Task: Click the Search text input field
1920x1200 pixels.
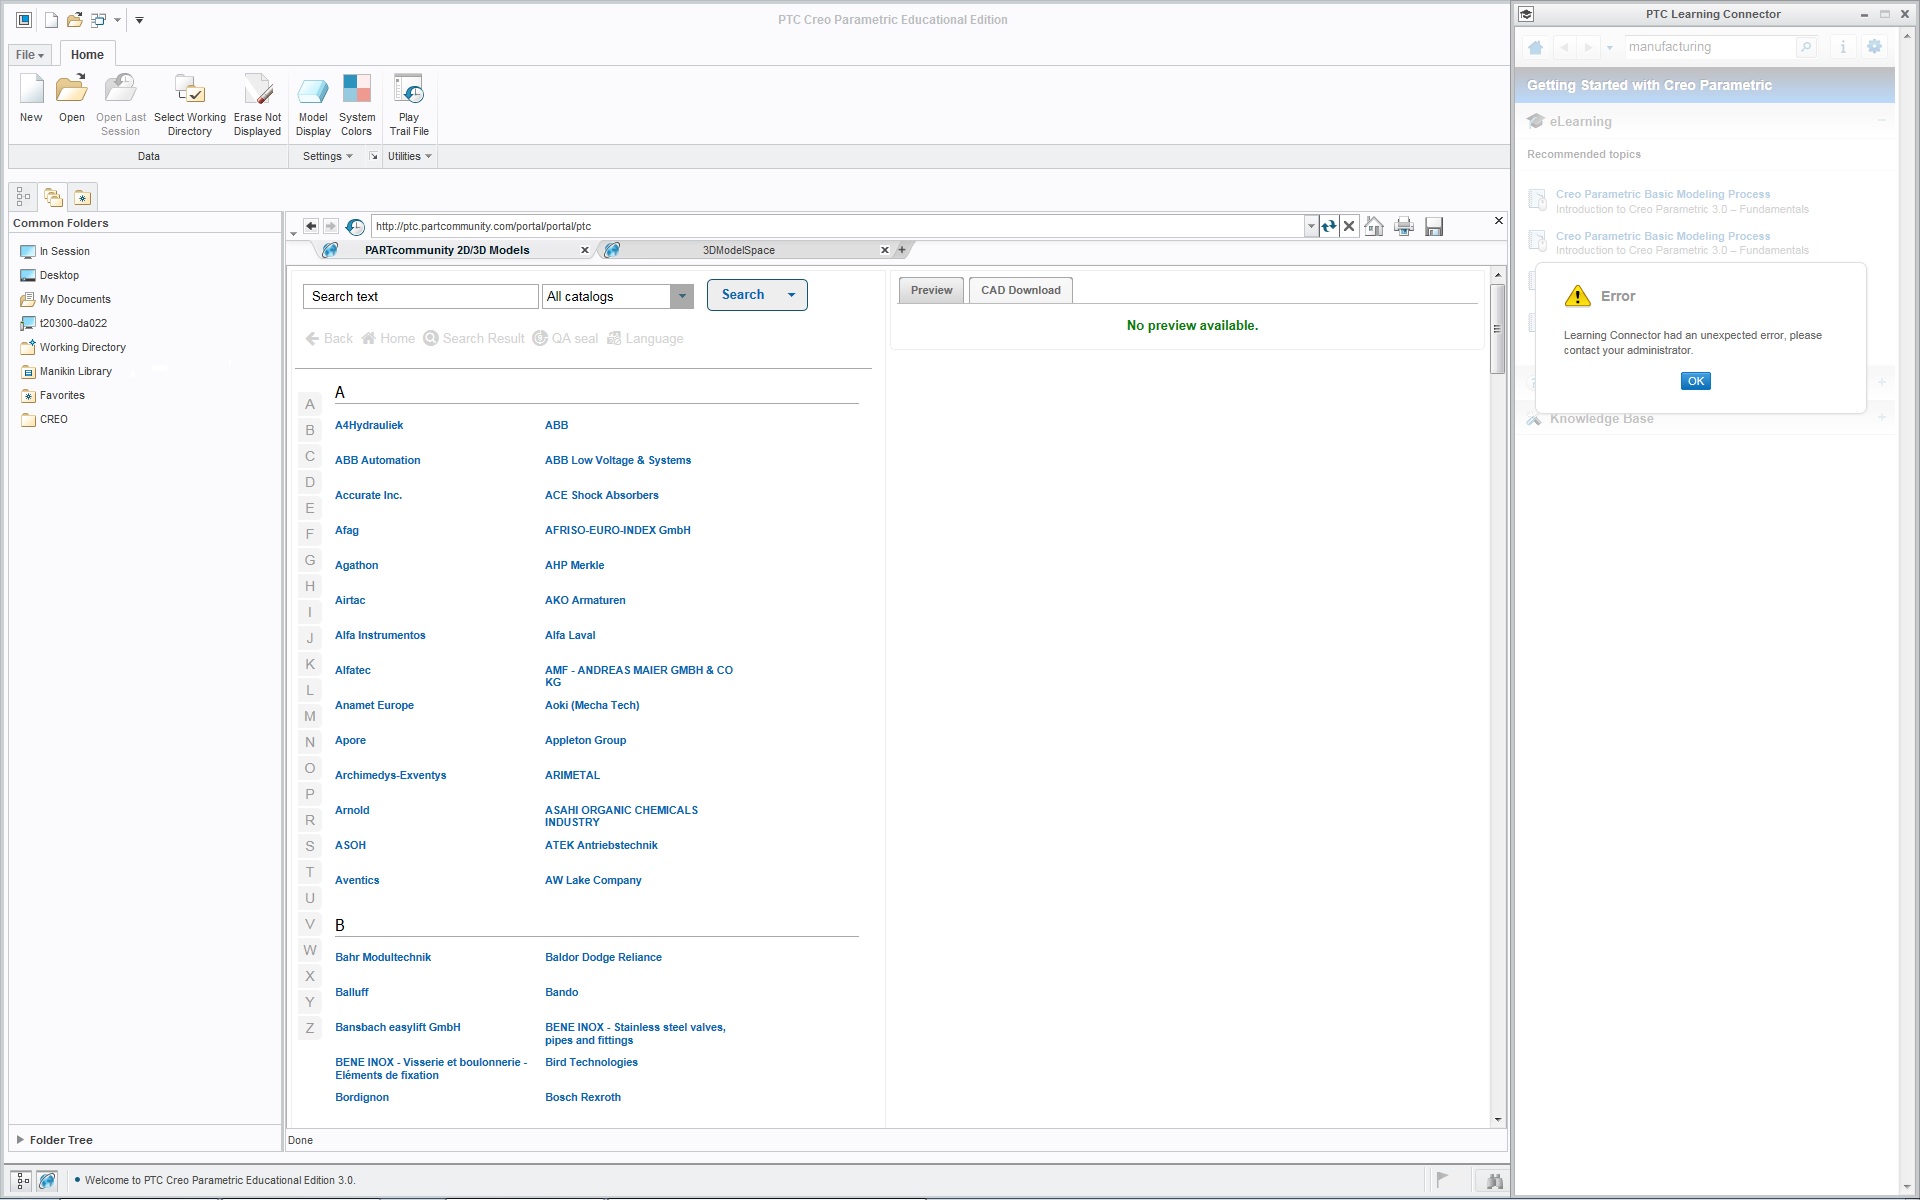Action: click(420, 297)
